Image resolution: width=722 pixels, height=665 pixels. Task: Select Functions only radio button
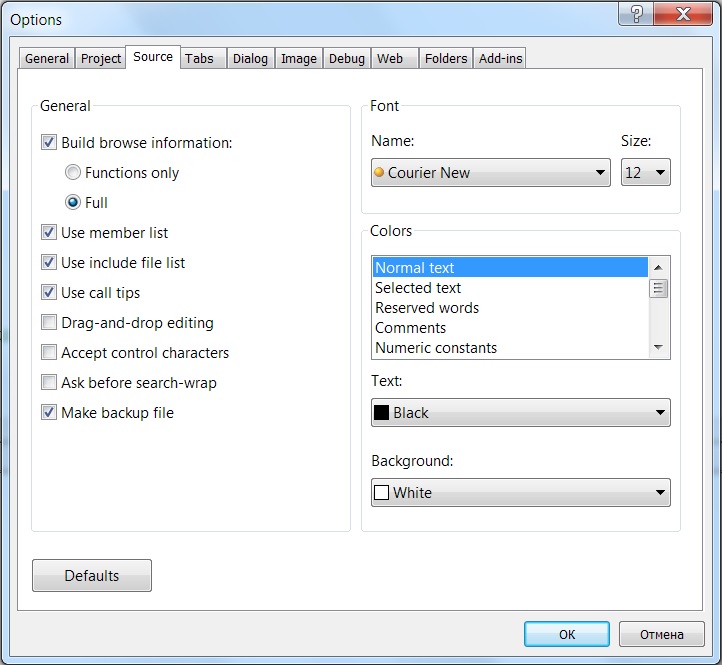(73, 173)
